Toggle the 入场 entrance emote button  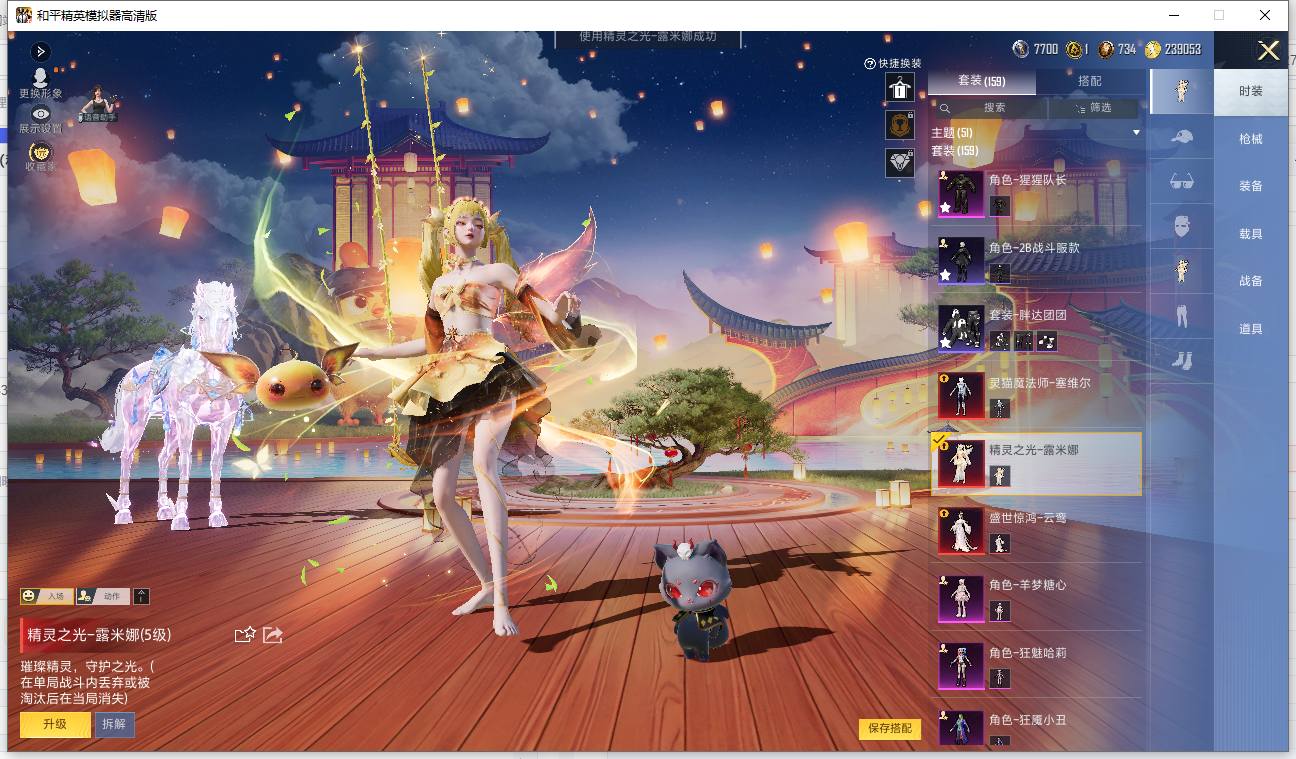(x=46, y=596)
